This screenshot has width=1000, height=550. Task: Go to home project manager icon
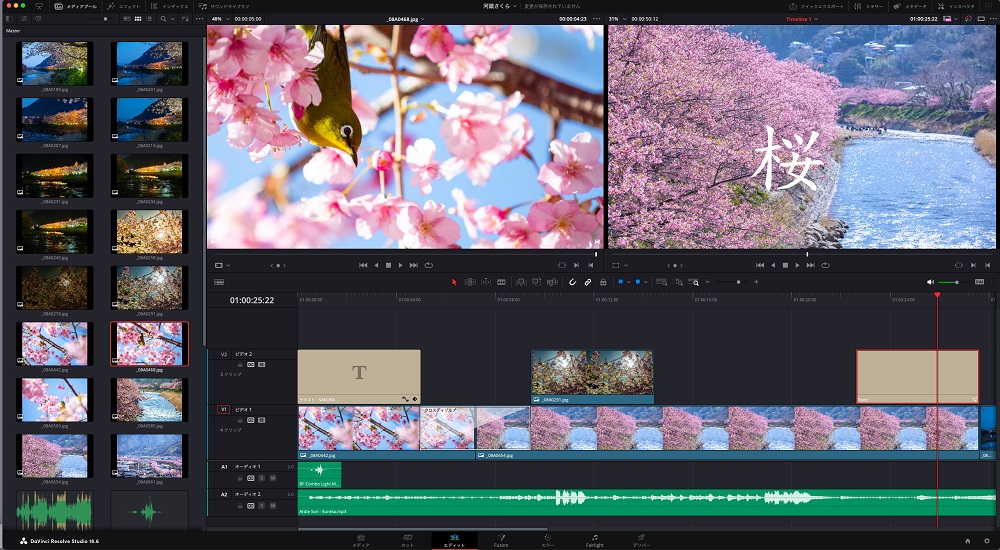tap(967, 540)
